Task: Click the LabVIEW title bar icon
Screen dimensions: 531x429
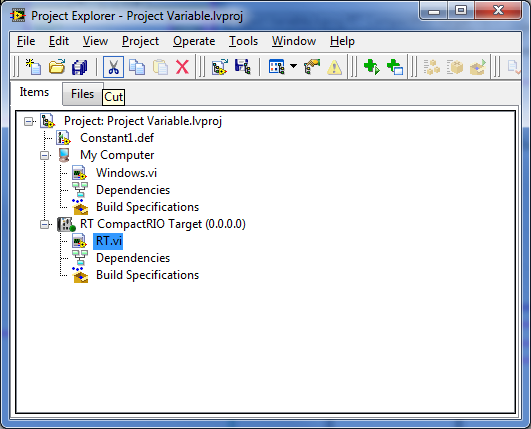Action: pos(18,16)
